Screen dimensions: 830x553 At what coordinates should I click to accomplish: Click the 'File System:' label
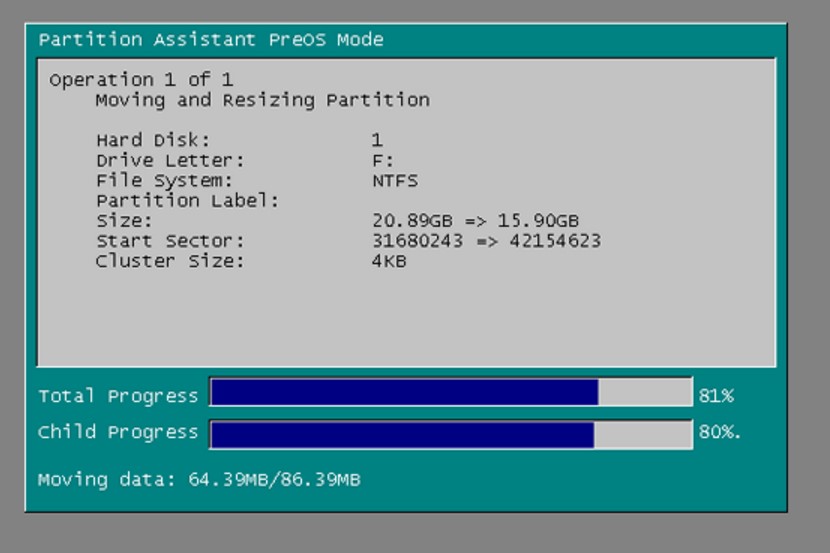point(164,180)
